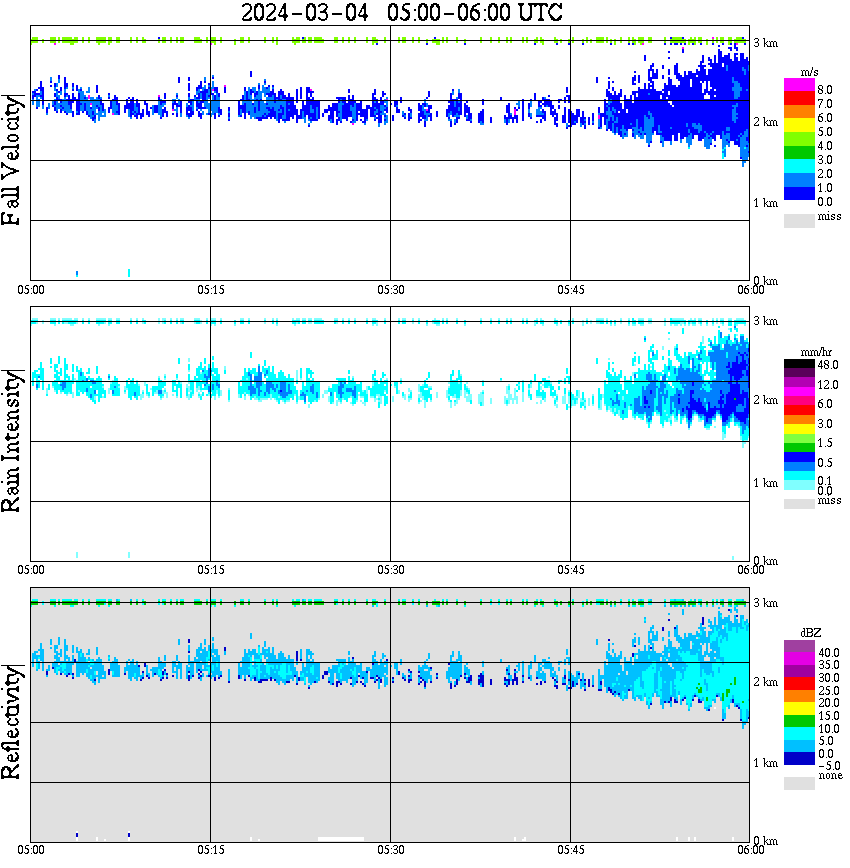Click the 05:45 tick label under Fall Velocity
Screen dimensions: 850x868
(x=571, y=290)
